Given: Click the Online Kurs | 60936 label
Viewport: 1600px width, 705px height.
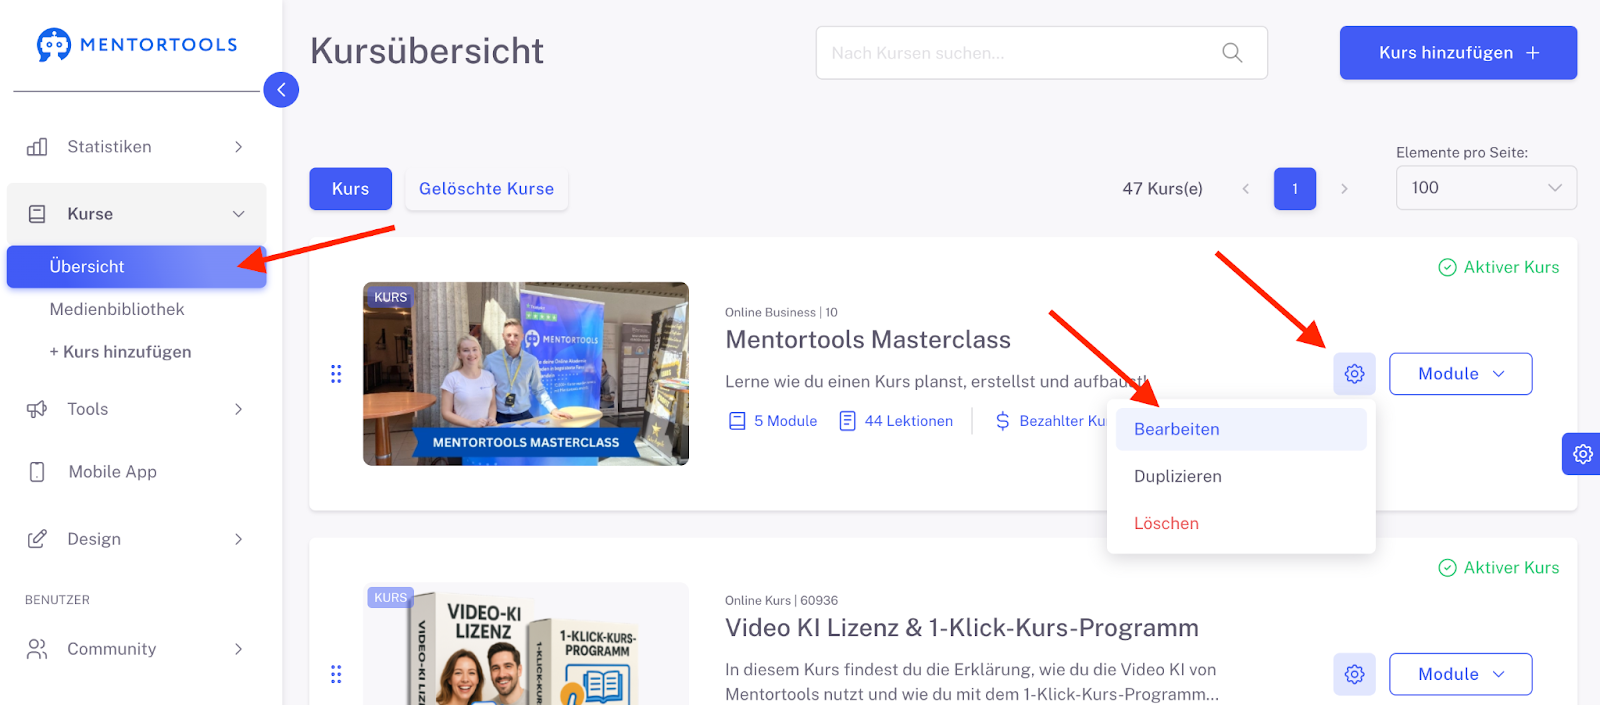Looking at the screenshot, I should (781, 601).
